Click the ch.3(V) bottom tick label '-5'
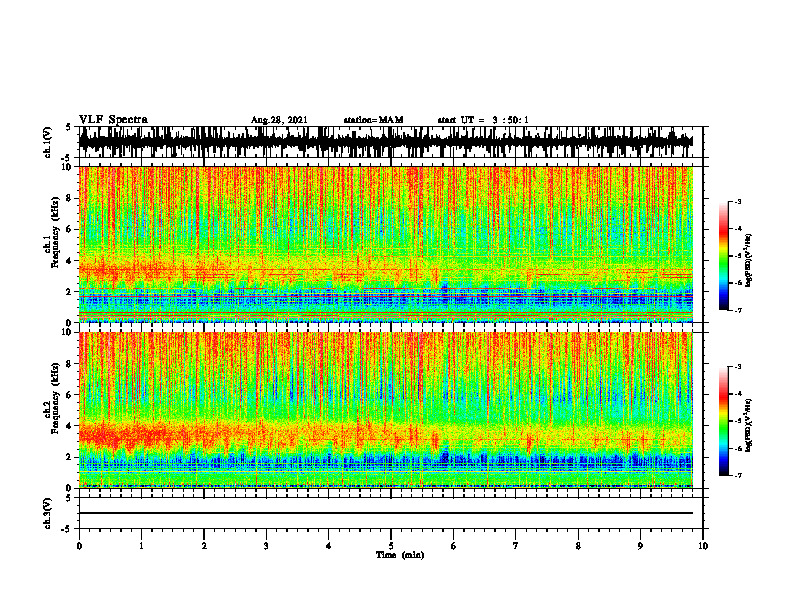The image size is (792, 612). [x=67, y=529]
